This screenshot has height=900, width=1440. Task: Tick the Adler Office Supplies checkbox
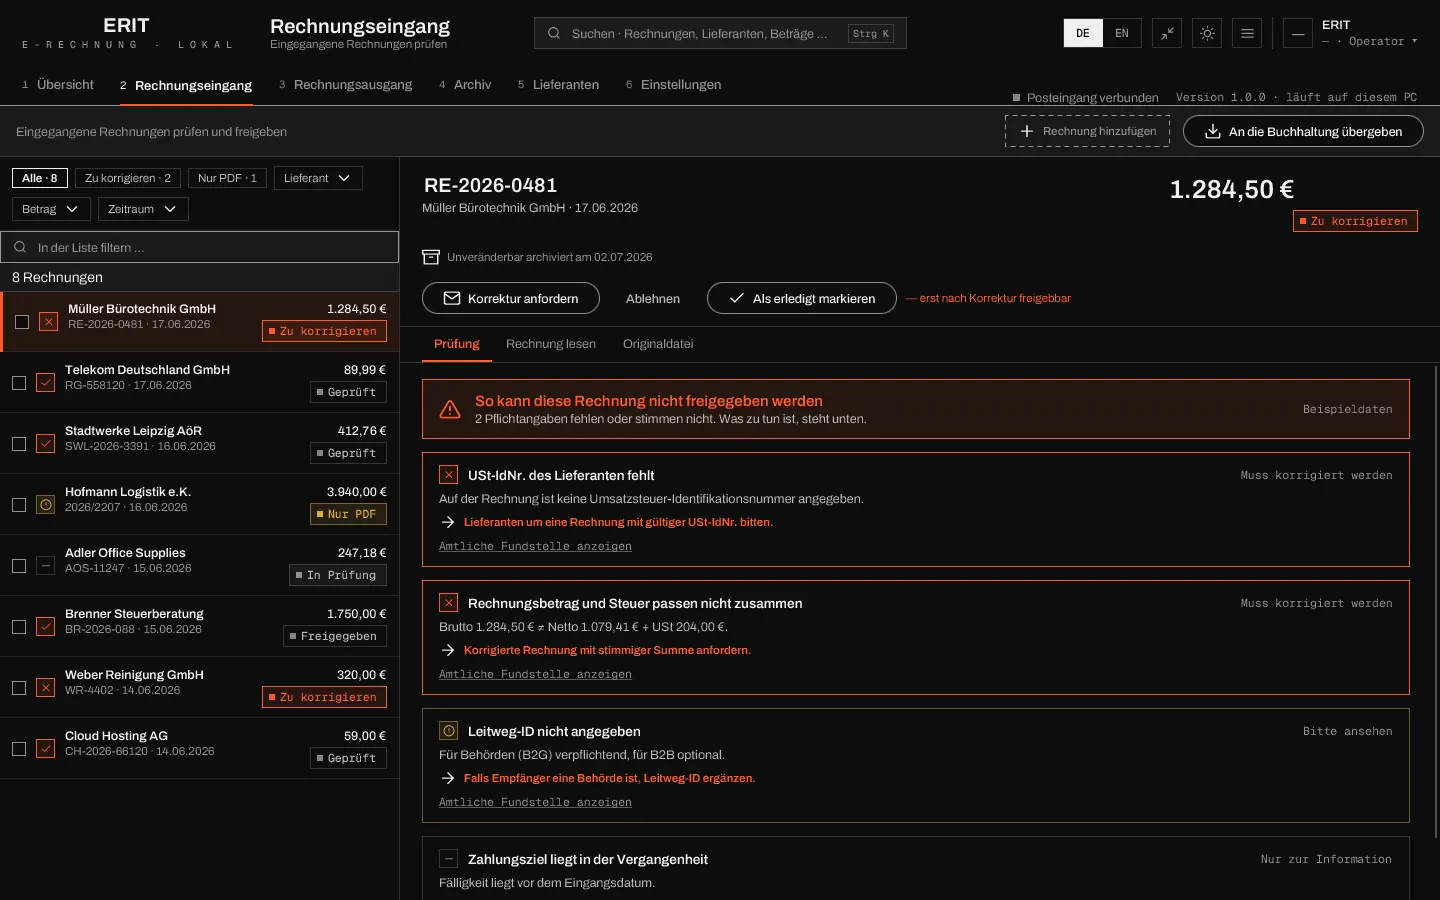19,566
